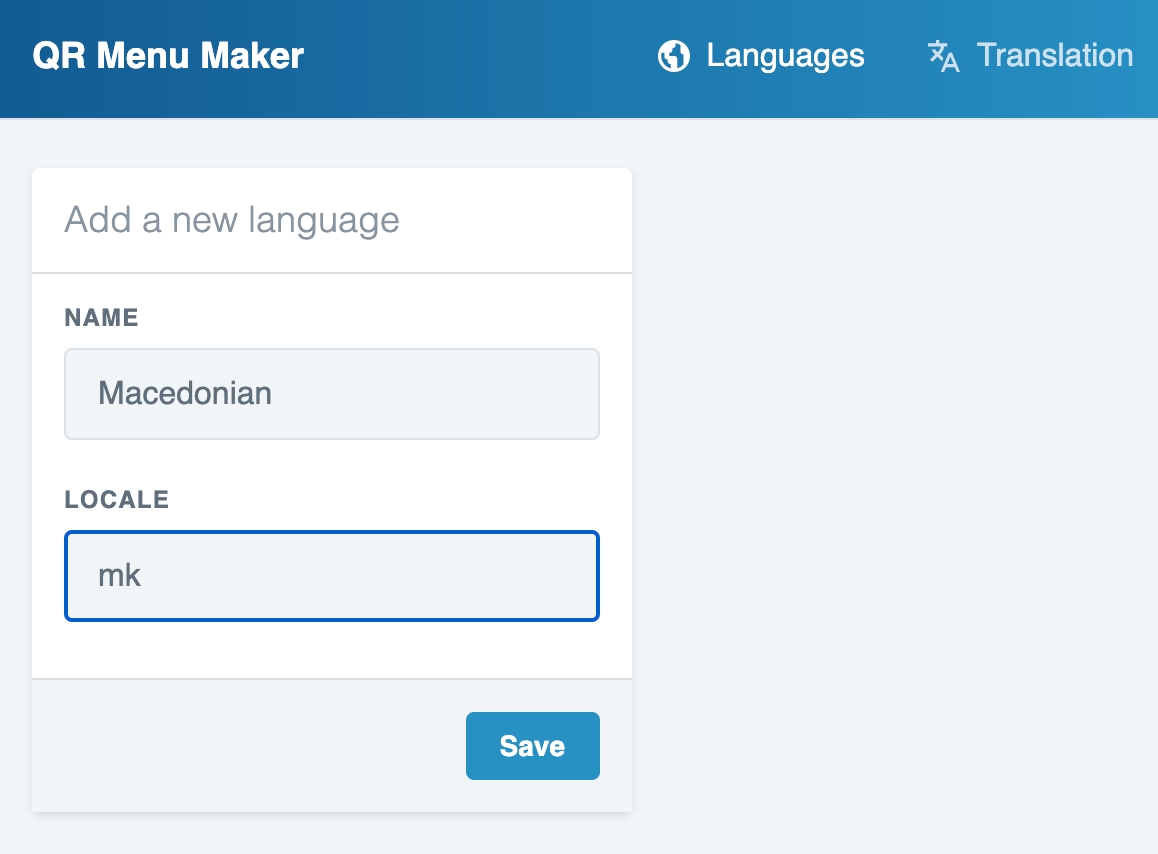Open the Translation menu item
This screenshot has height=854, width=1158.
click(x=1054, y=56)
